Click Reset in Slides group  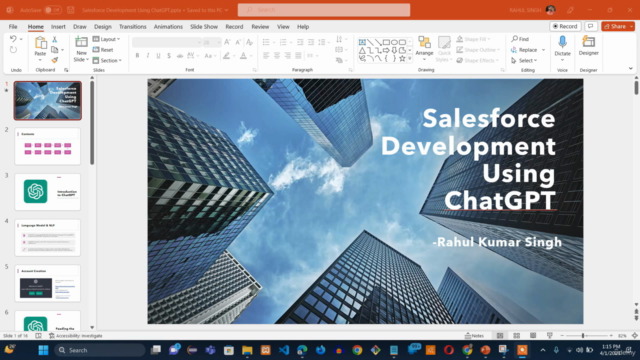(103, 50)
